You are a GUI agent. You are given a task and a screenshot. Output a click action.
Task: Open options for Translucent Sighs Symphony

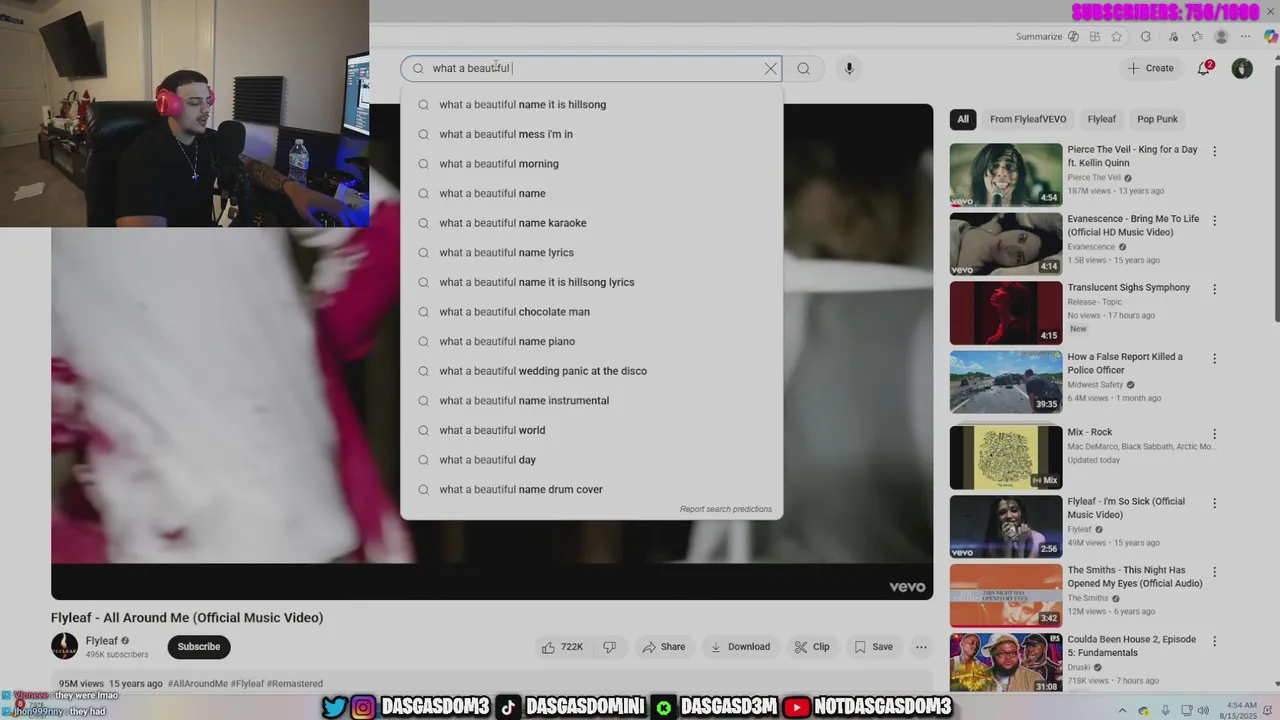(x=1215, y=290)
